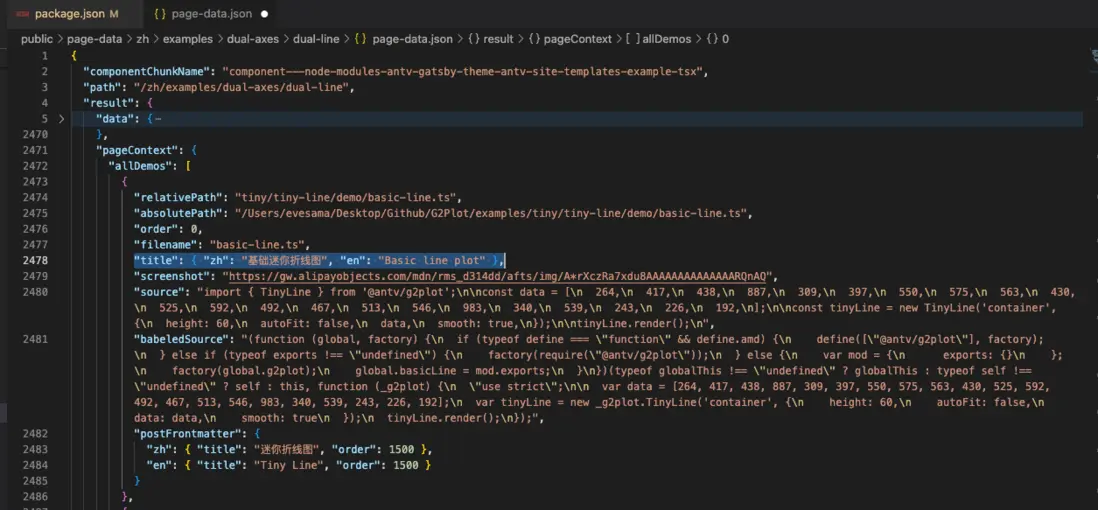Screen dimensions: 1098x510
Task: Click line number 2478 in the gutter
Action: (x=35, y=260)
